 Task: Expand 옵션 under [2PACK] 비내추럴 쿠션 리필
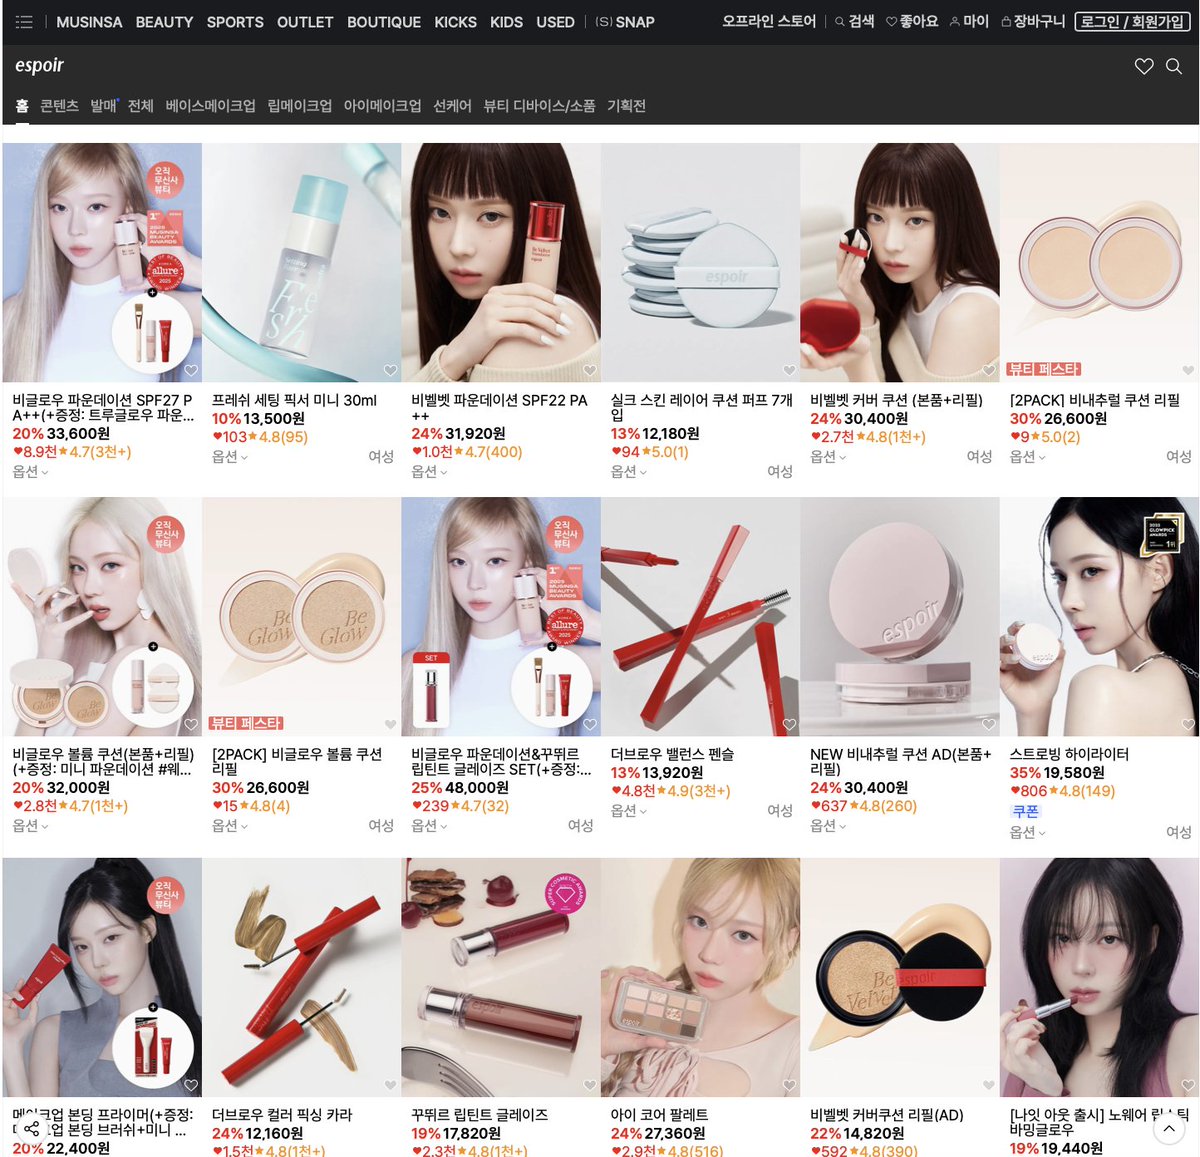click(x=1028, y=457)
